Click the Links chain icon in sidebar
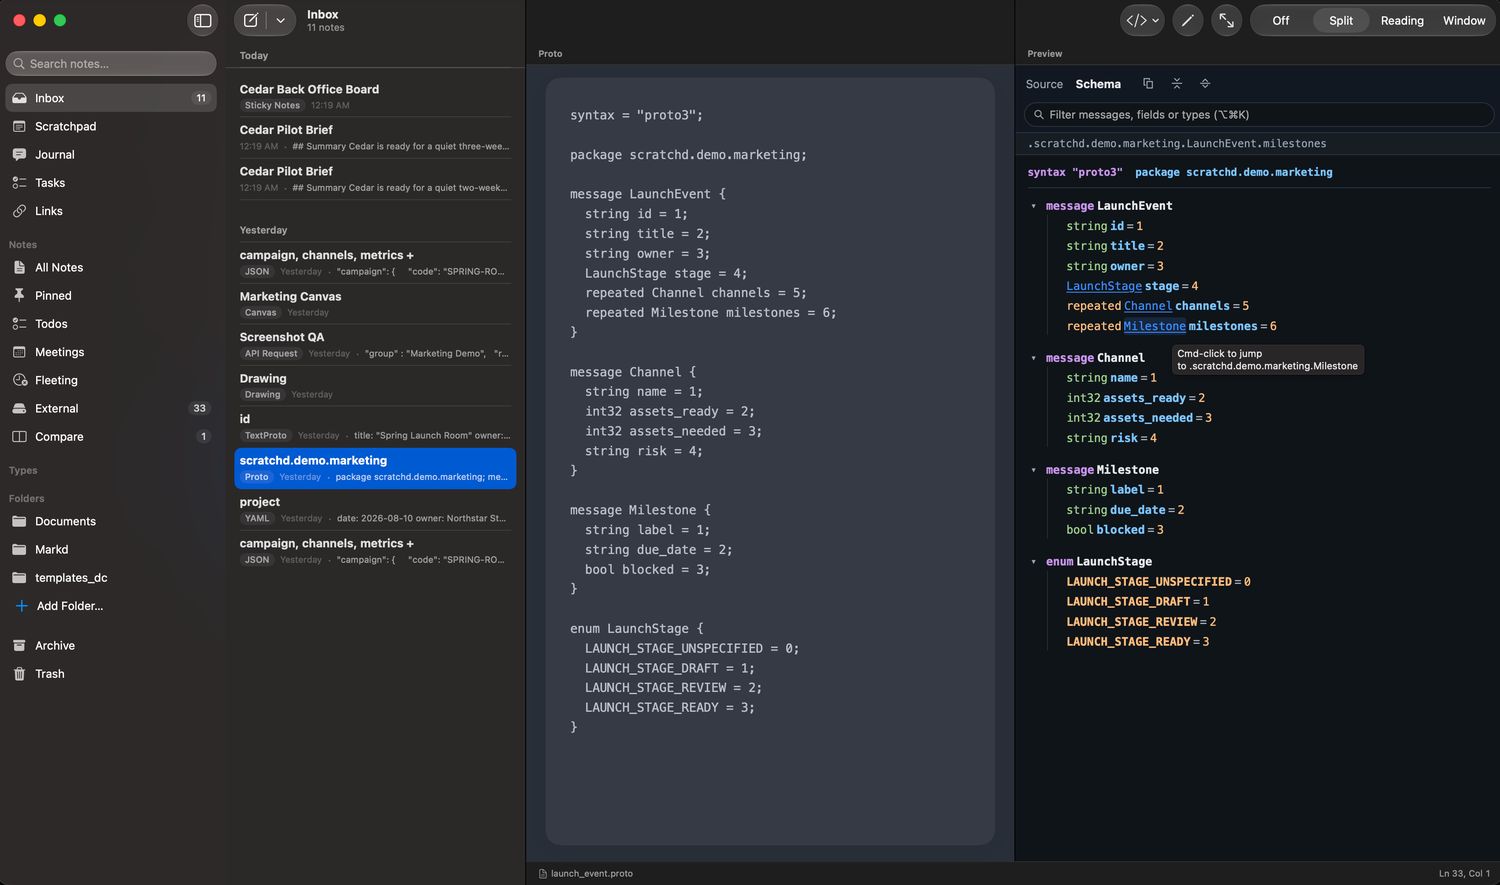 pyautogui.click(x=19, y=211)
